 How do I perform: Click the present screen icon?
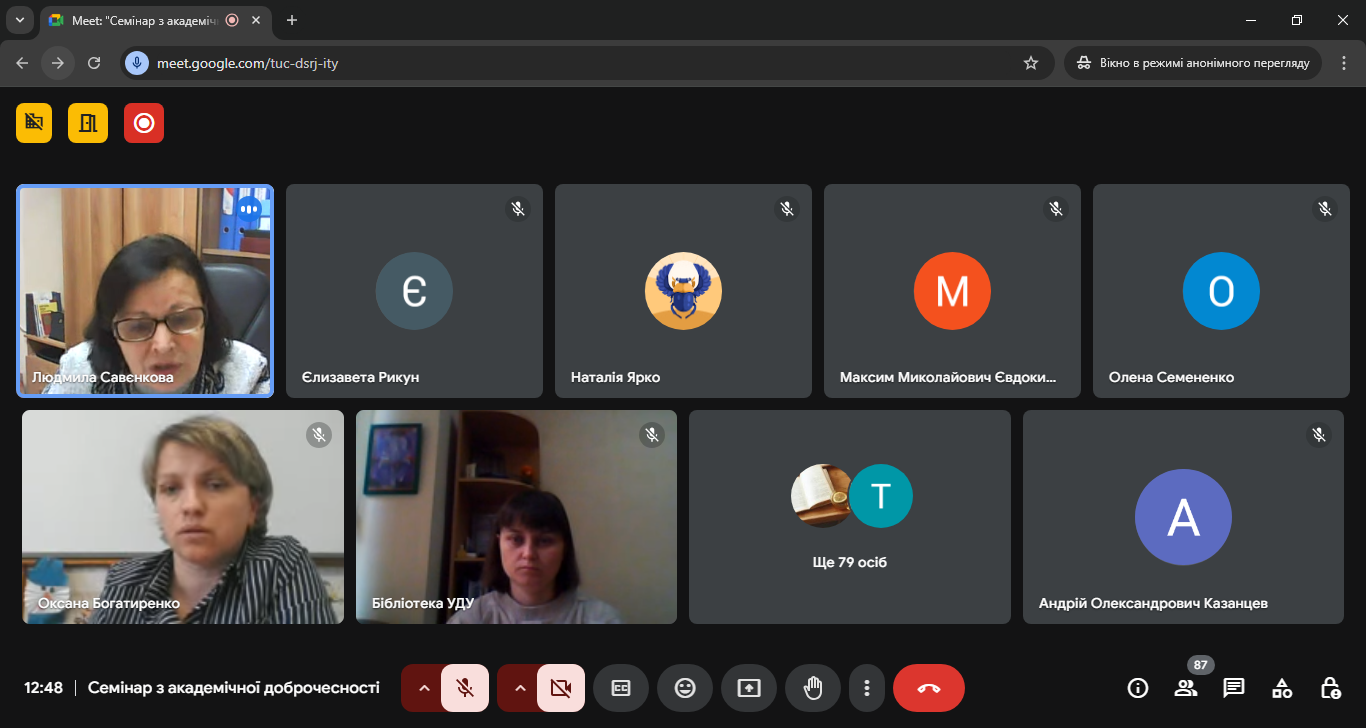coord(749,688)
